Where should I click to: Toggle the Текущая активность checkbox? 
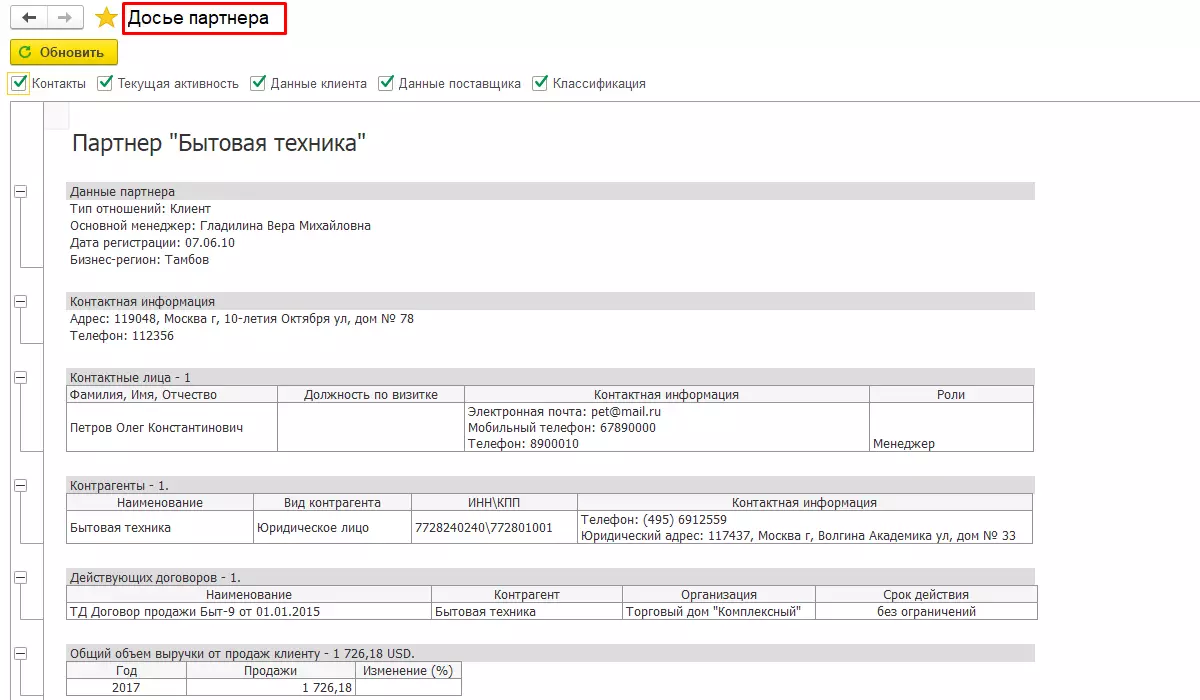click(x=105, y=83)
